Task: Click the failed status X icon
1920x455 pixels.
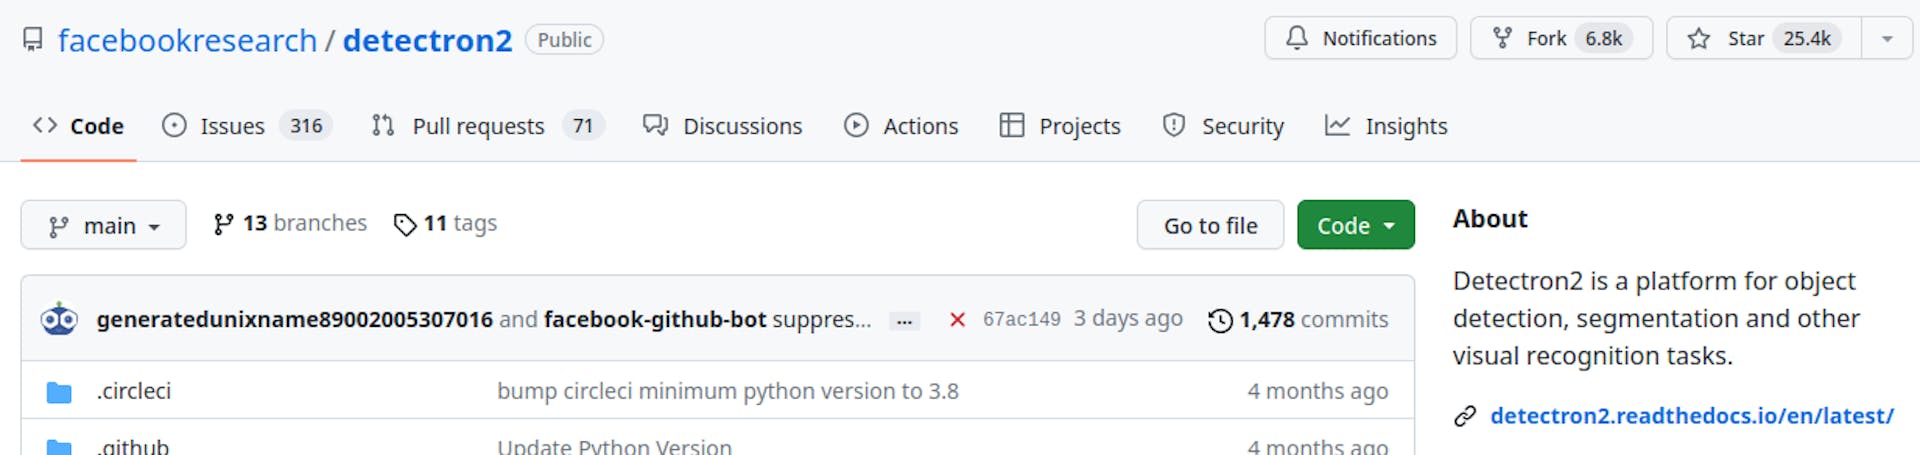Action: [957, 320]
